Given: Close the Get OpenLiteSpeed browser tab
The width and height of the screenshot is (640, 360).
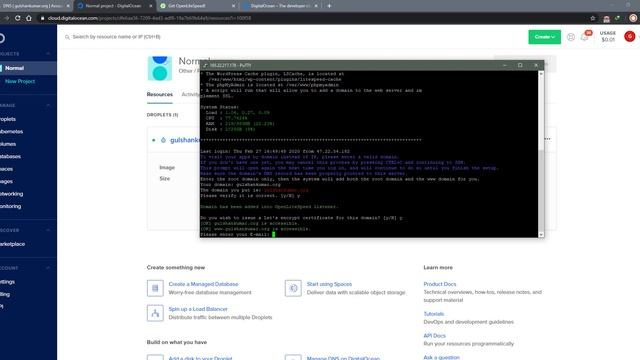Looking at the screenshot, I should pos(233,6).
